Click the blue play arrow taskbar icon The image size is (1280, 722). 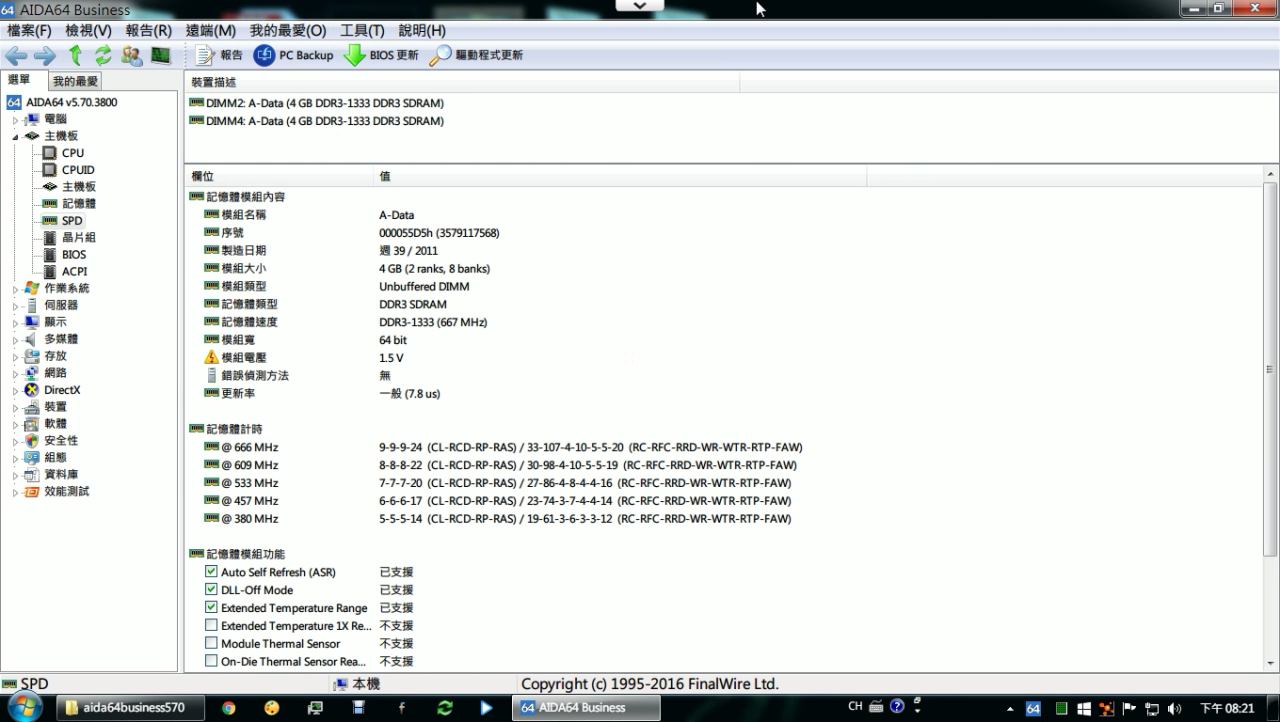pyautogui.click(x=486, y=708)
